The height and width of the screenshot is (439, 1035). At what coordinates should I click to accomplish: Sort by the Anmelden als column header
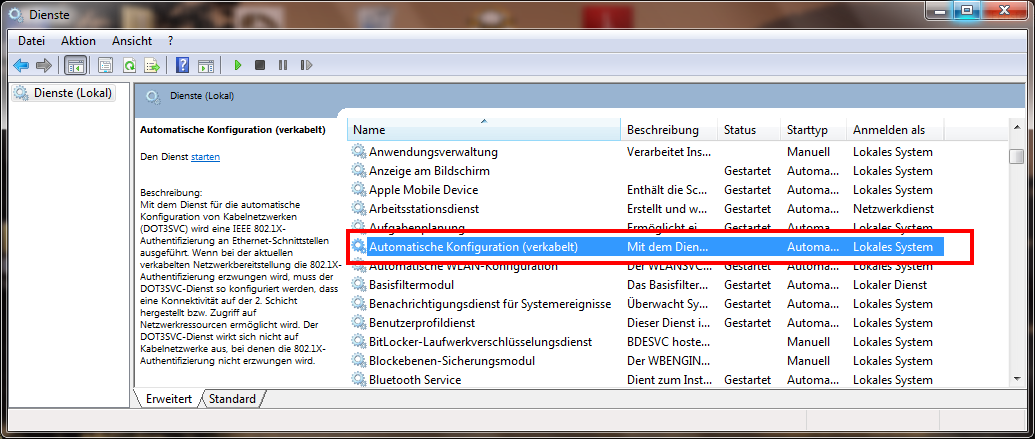[x=895, y=130]
